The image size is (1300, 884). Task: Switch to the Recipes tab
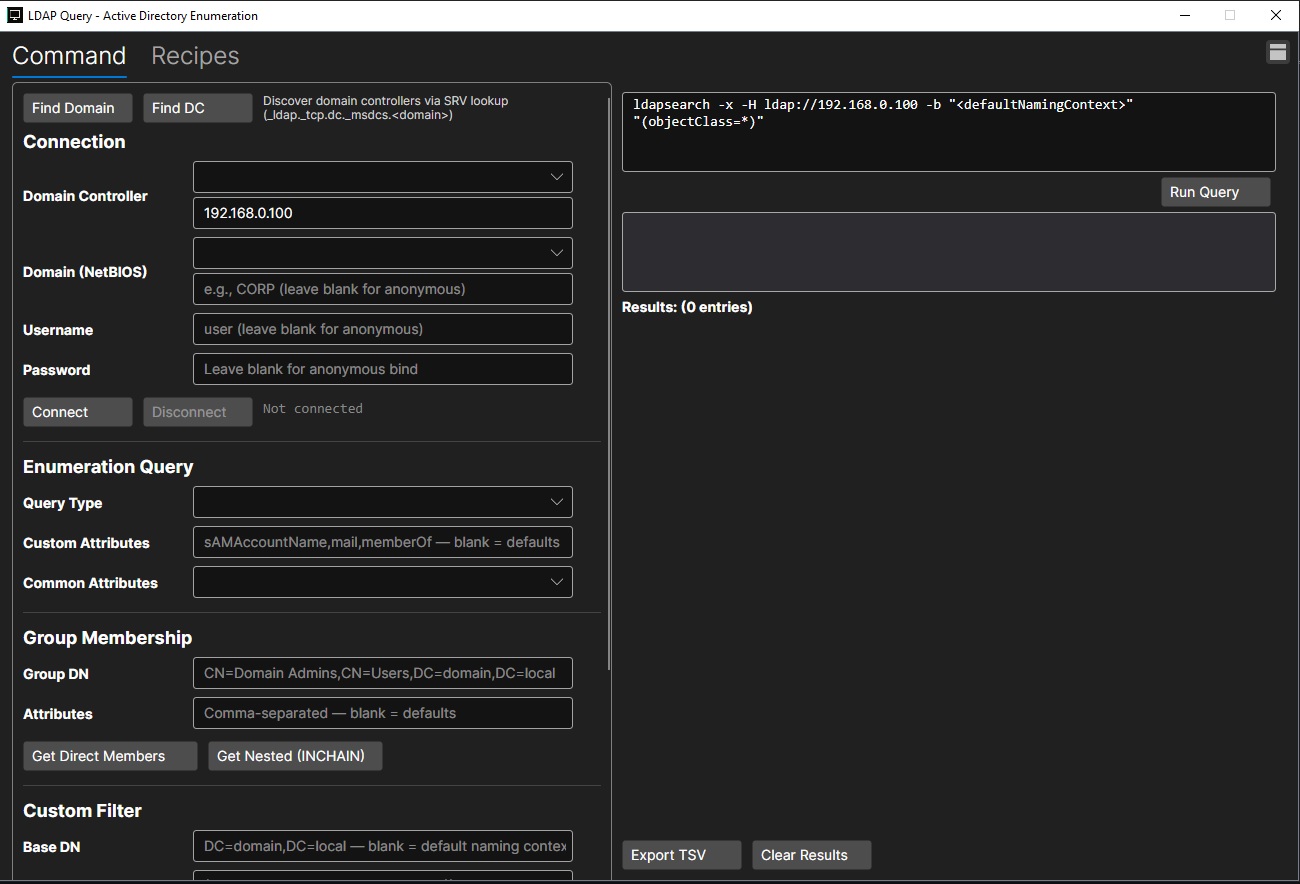(195, 56)
